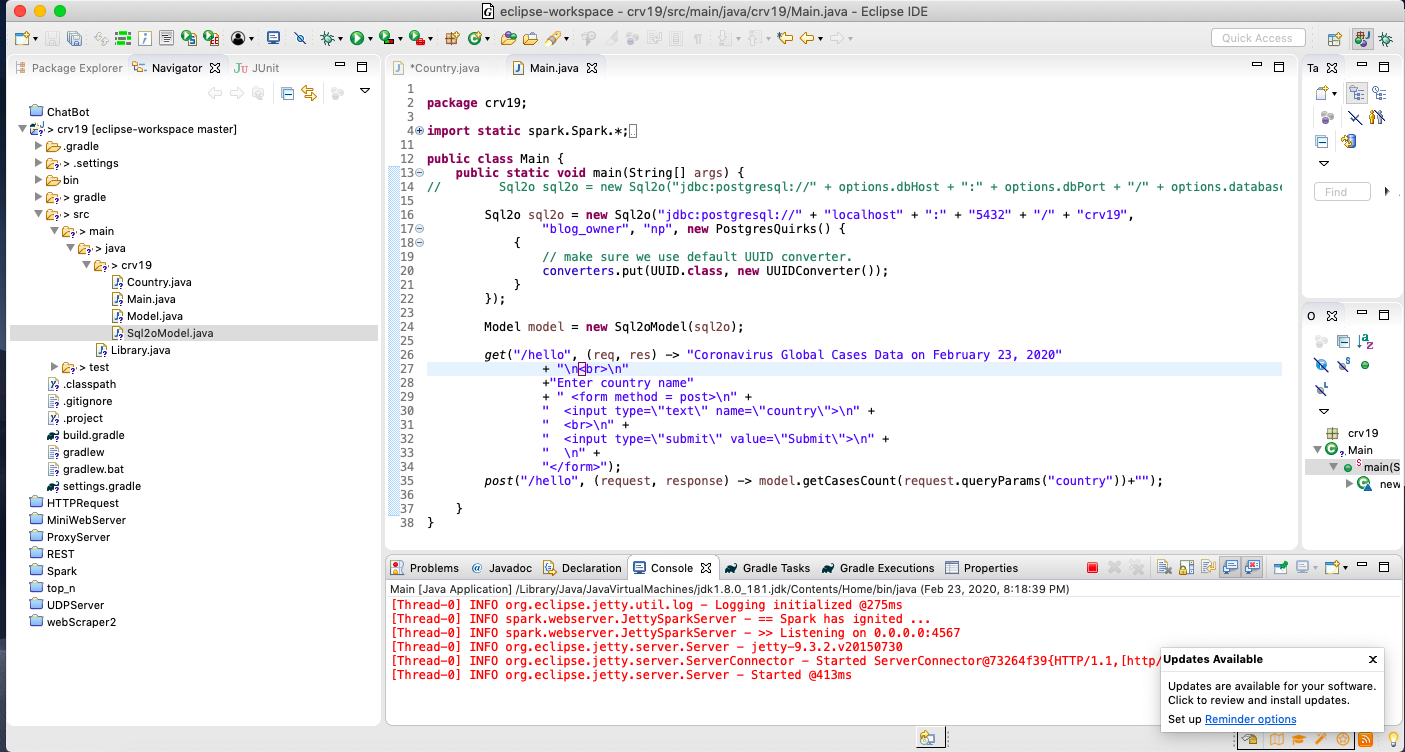Click the Debug bug icon in toolbar
The height and width of the screenshot is (752, 1405).
coord(327,38)
